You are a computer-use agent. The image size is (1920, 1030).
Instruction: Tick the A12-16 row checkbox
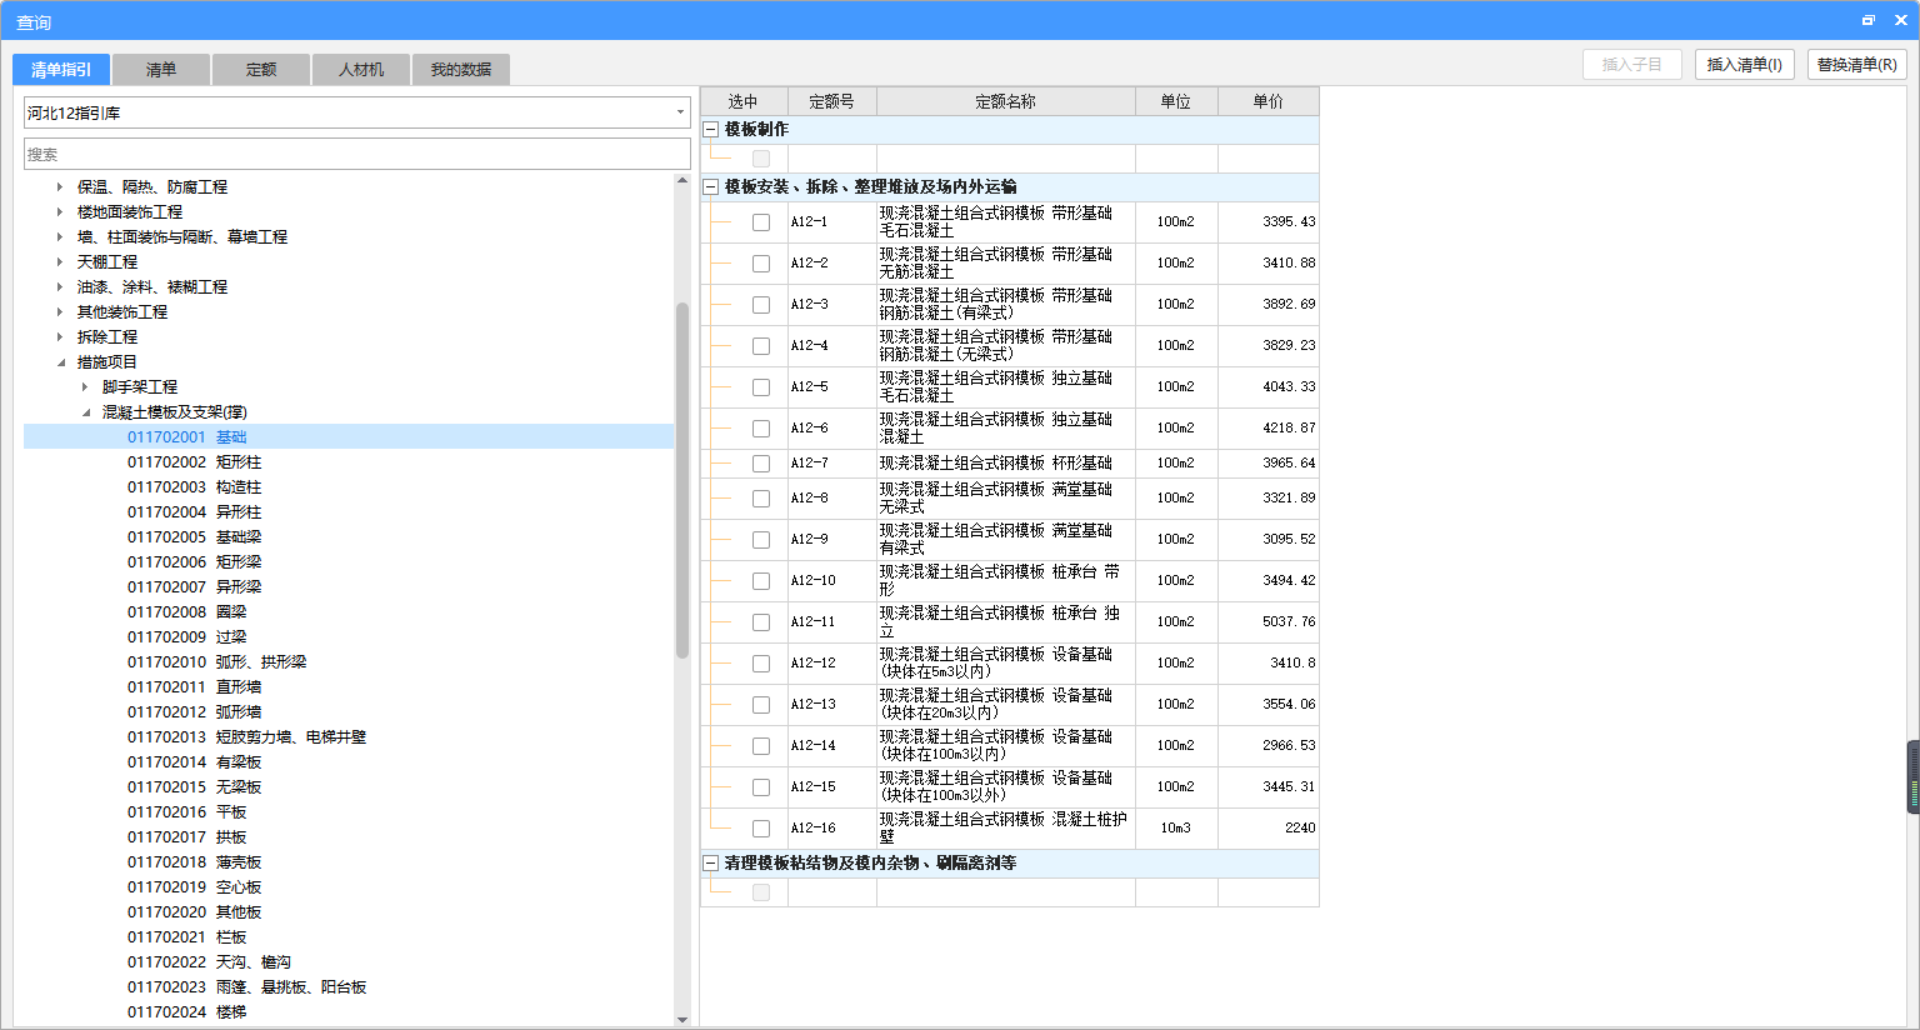(761, 828)
